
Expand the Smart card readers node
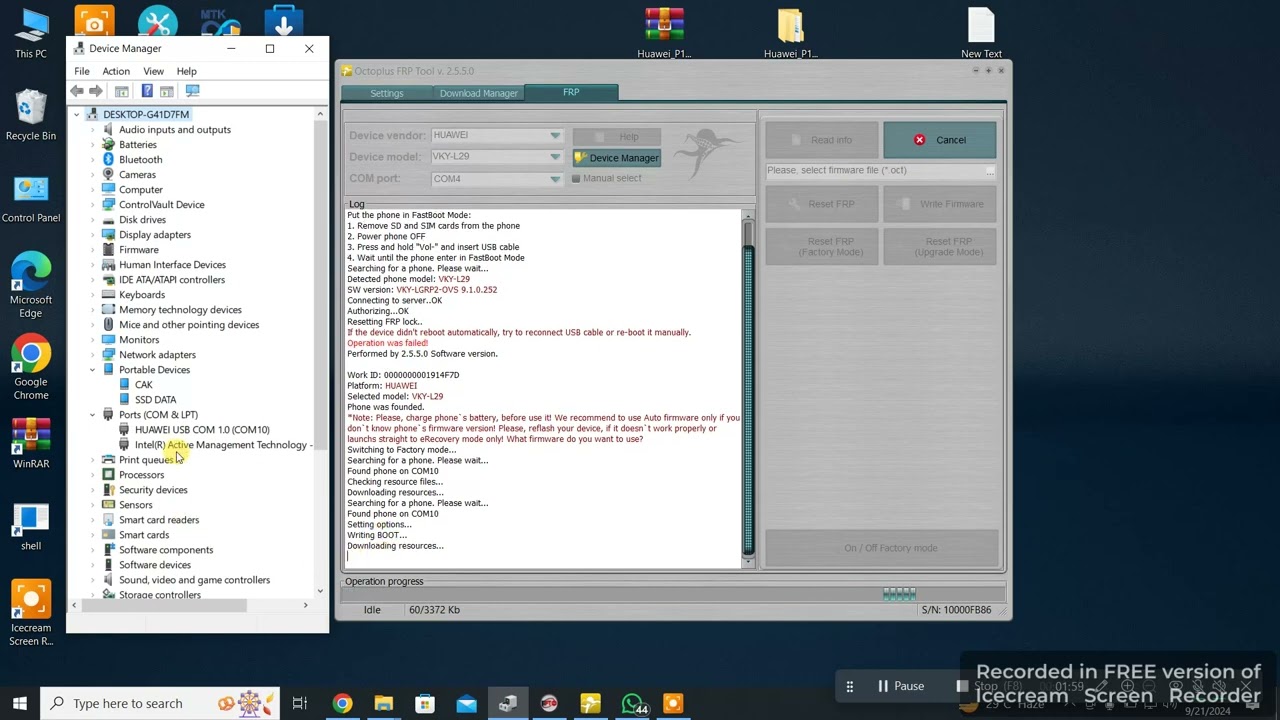(x=93, y=520)
